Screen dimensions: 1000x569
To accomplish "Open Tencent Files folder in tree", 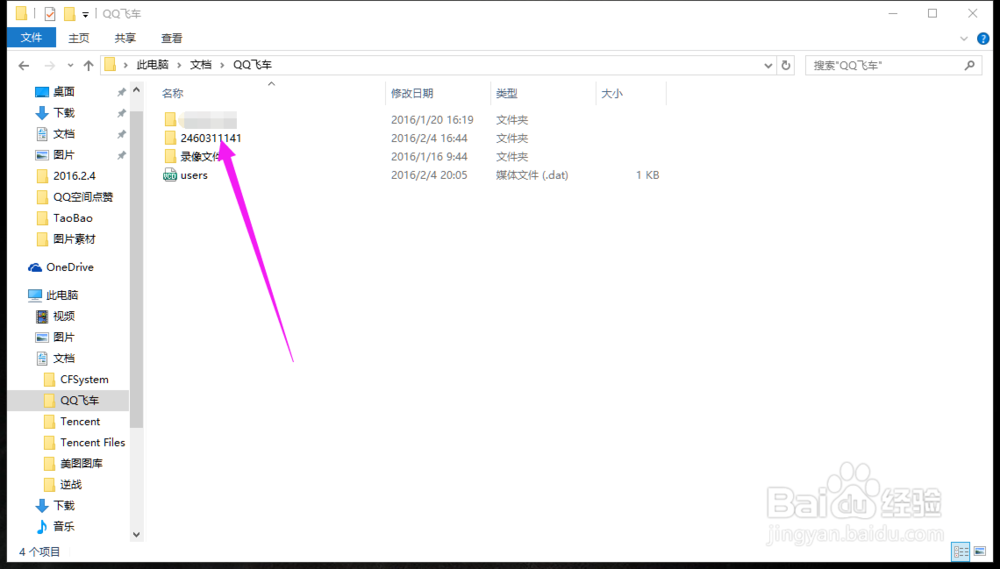I will click(92, 443).
